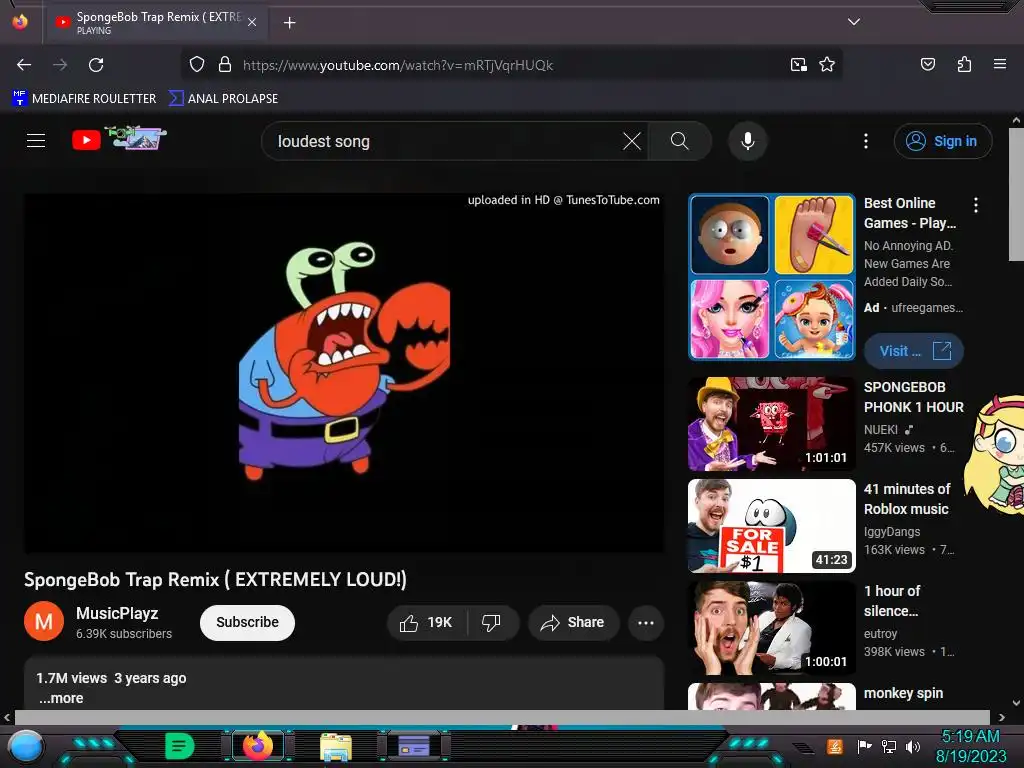This screenshot has width=1024, height=768.
Task: Open the MusicPlayz channel avatar
Action: (x=44, y=621)
